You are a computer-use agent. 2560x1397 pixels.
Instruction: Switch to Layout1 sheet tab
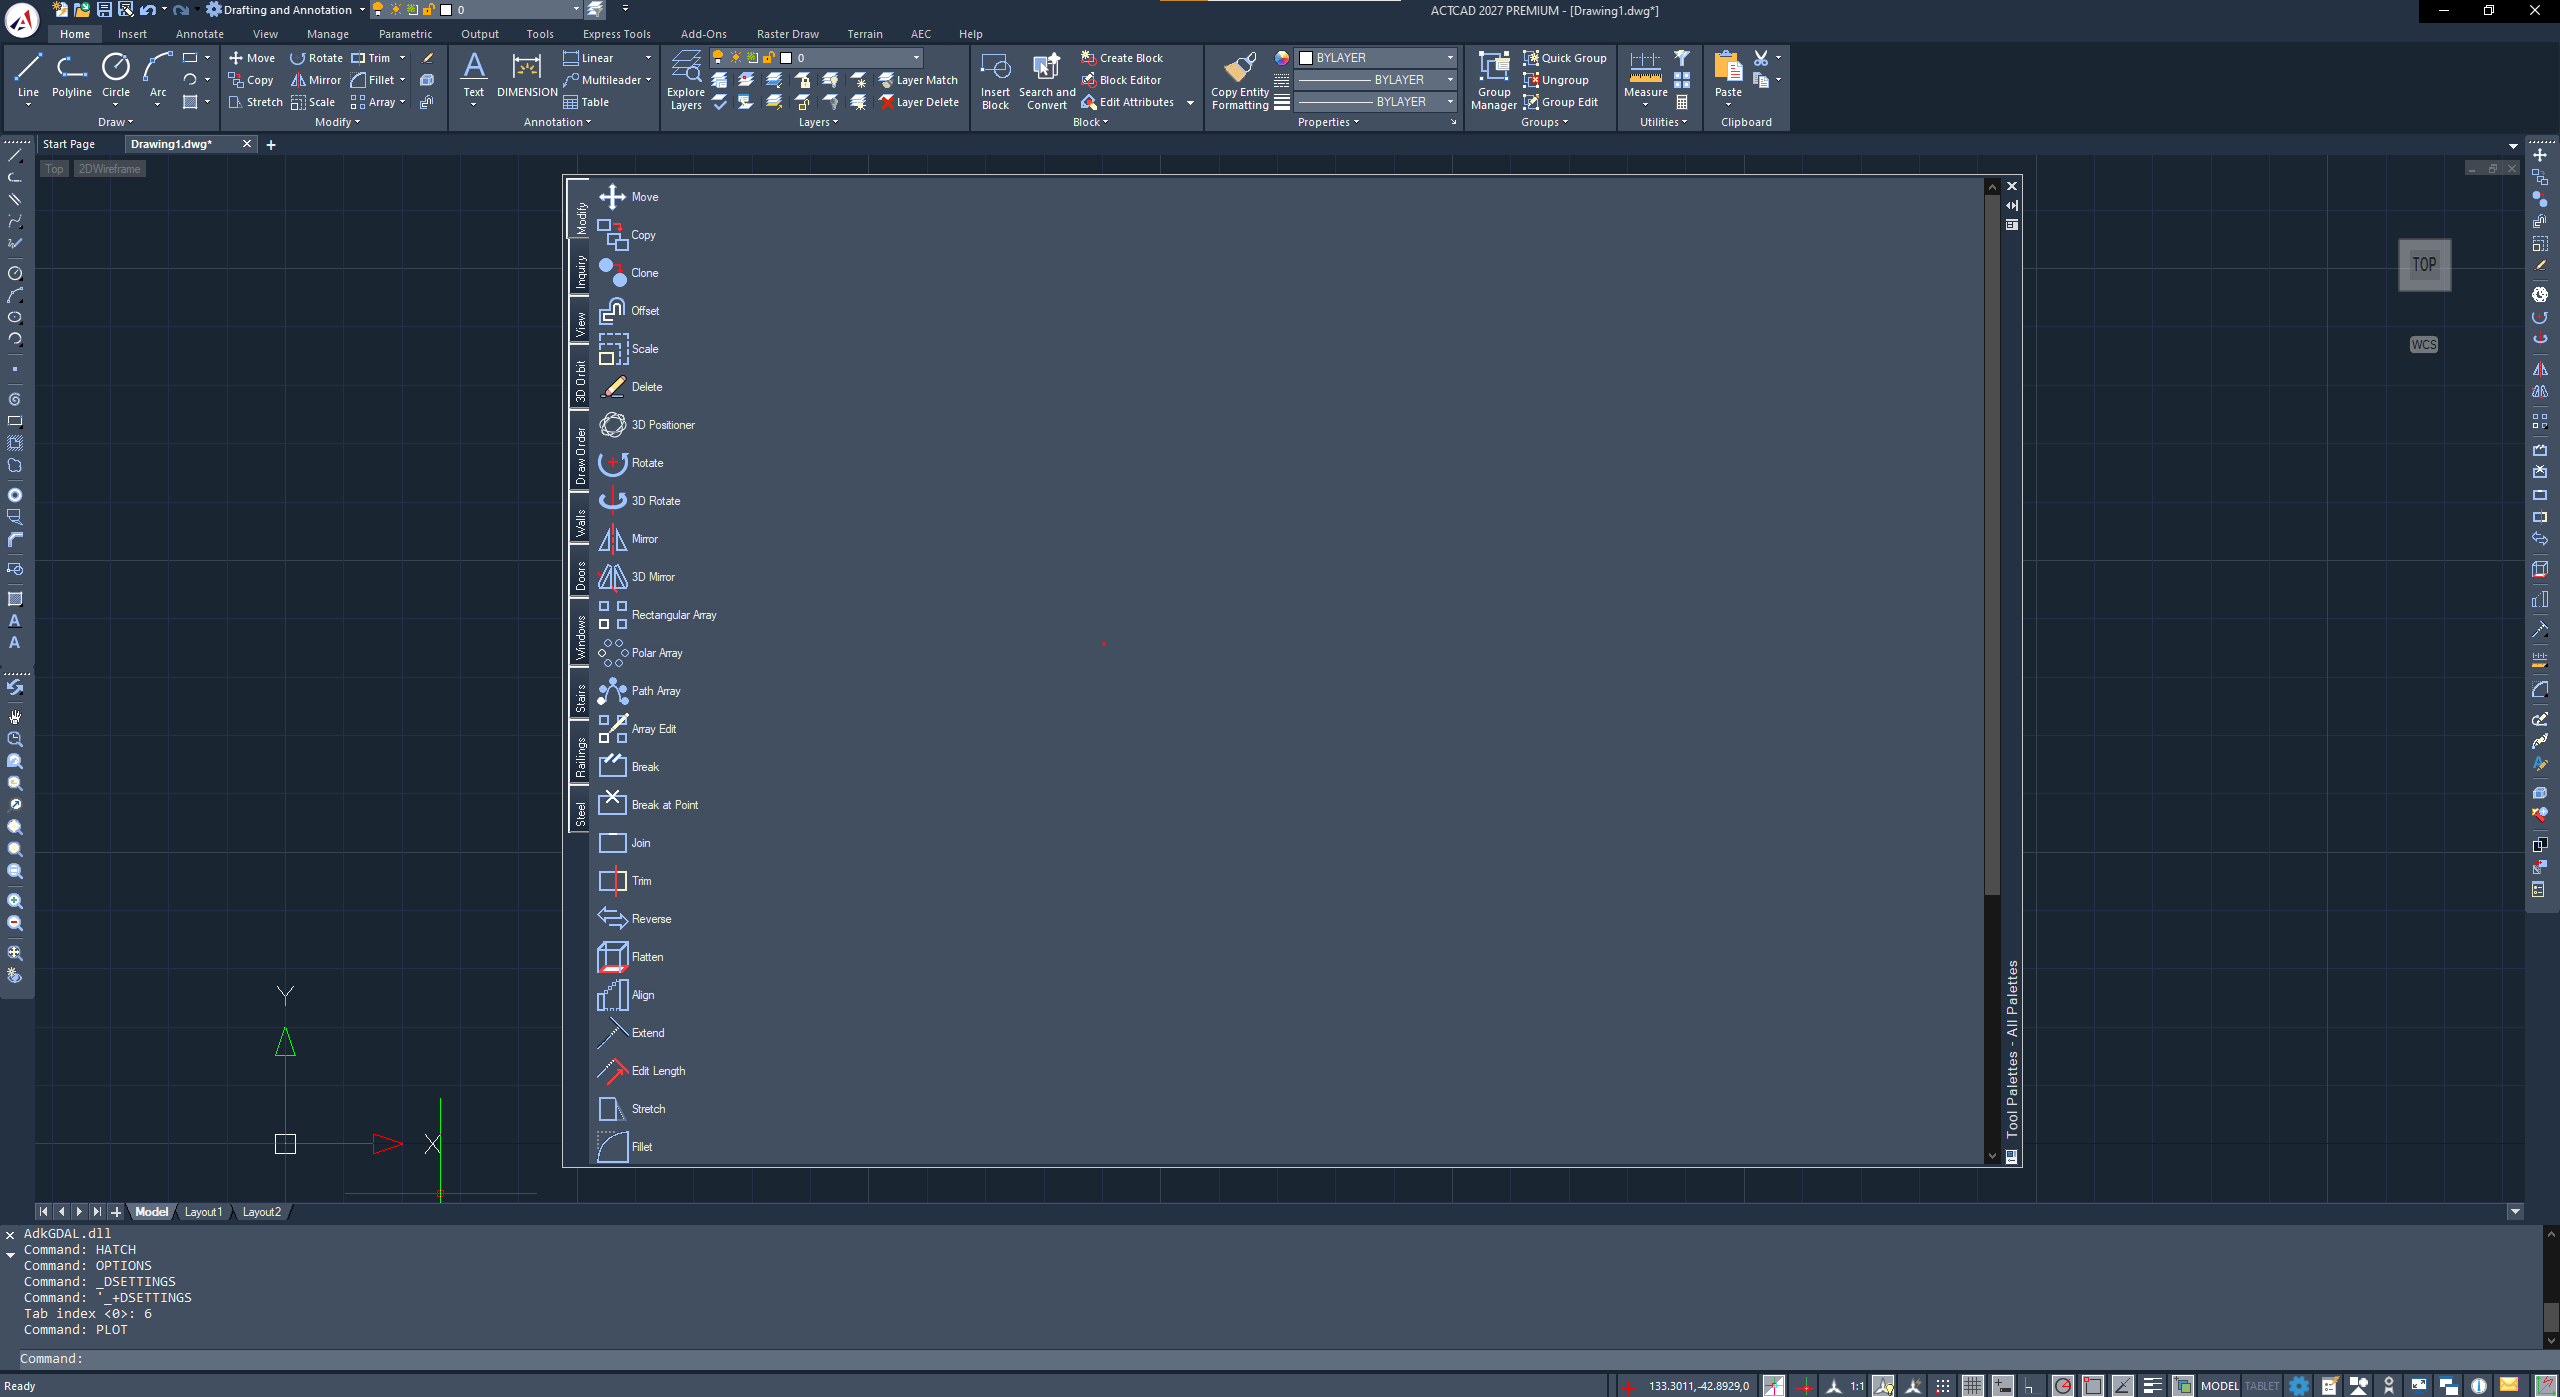point(203,1212)
